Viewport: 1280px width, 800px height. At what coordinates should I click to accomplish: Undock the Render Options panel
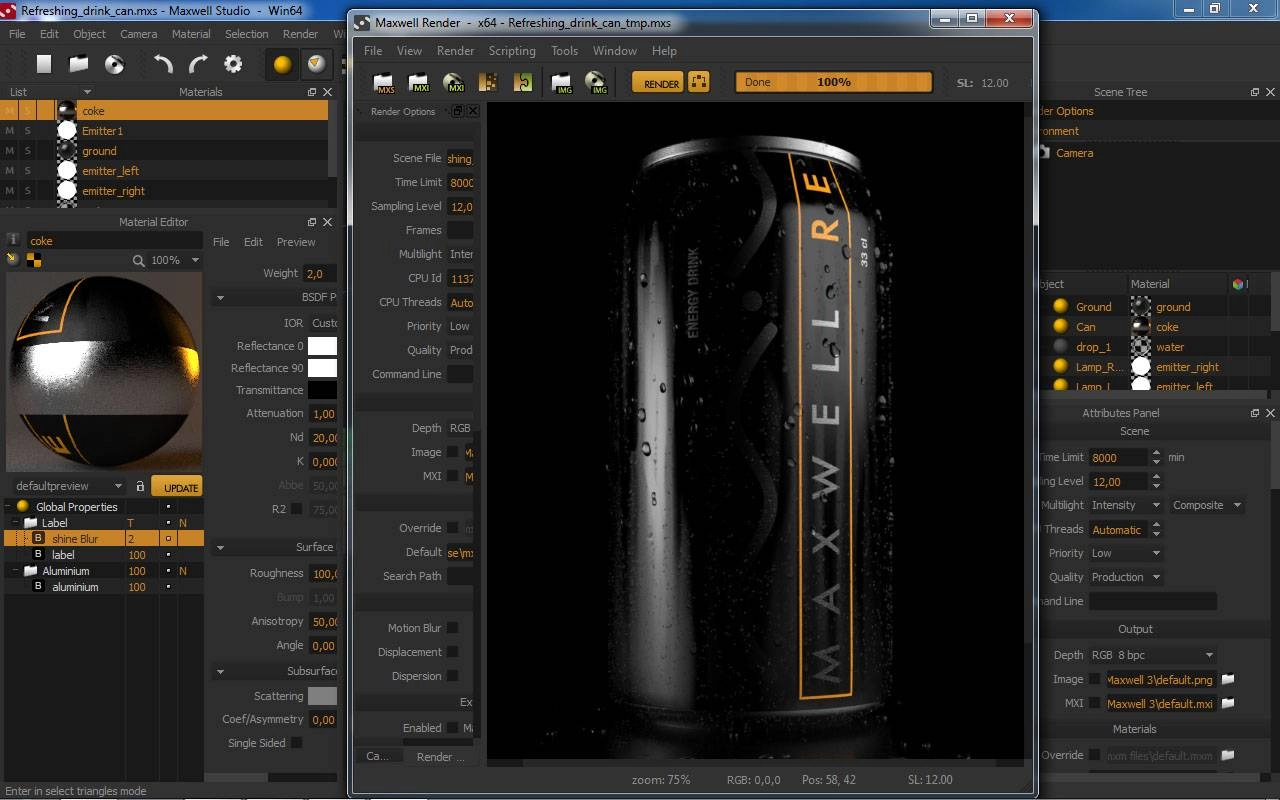[x=458, y=111]
